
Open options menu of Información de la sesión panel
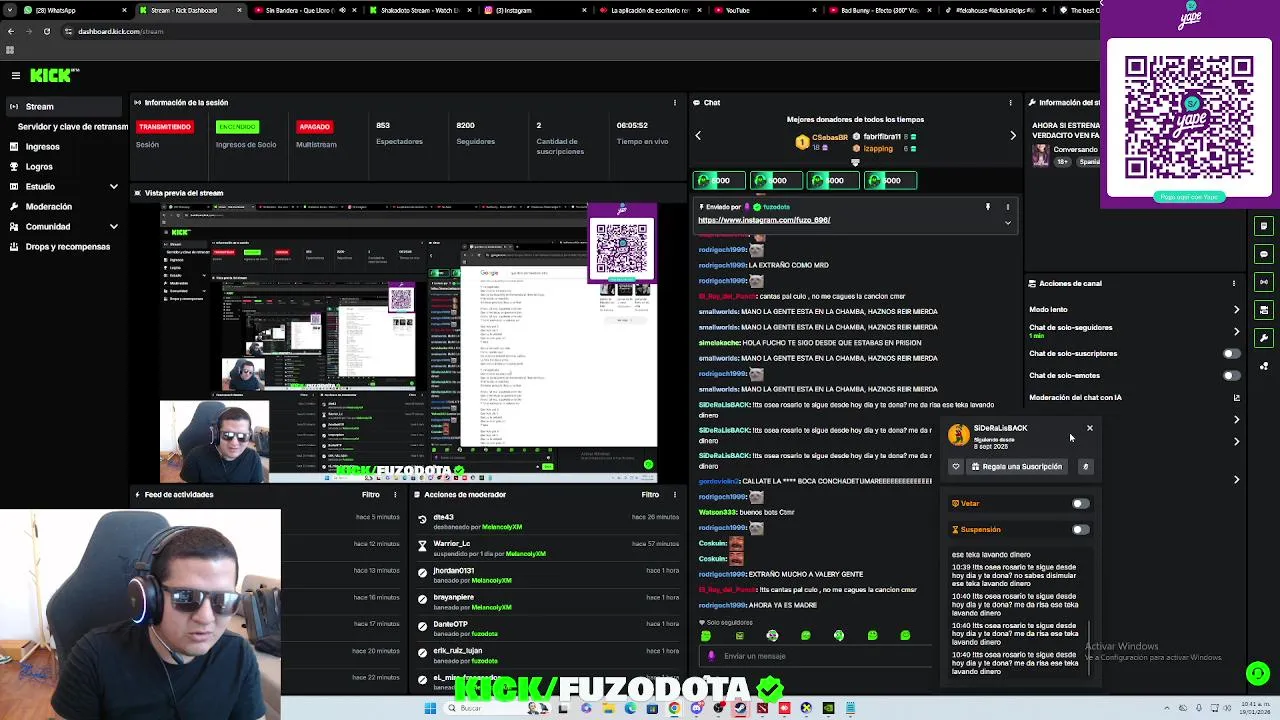pos(676,102)
